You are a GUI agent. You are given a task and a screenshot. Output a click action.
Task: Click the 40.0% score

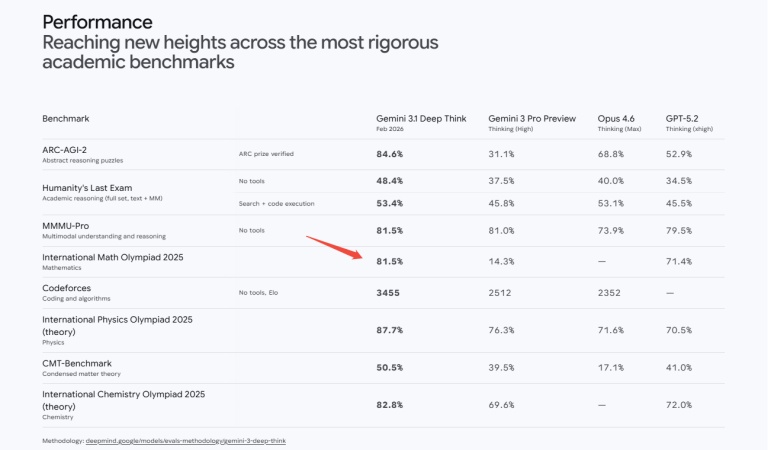tap(611, 181)
